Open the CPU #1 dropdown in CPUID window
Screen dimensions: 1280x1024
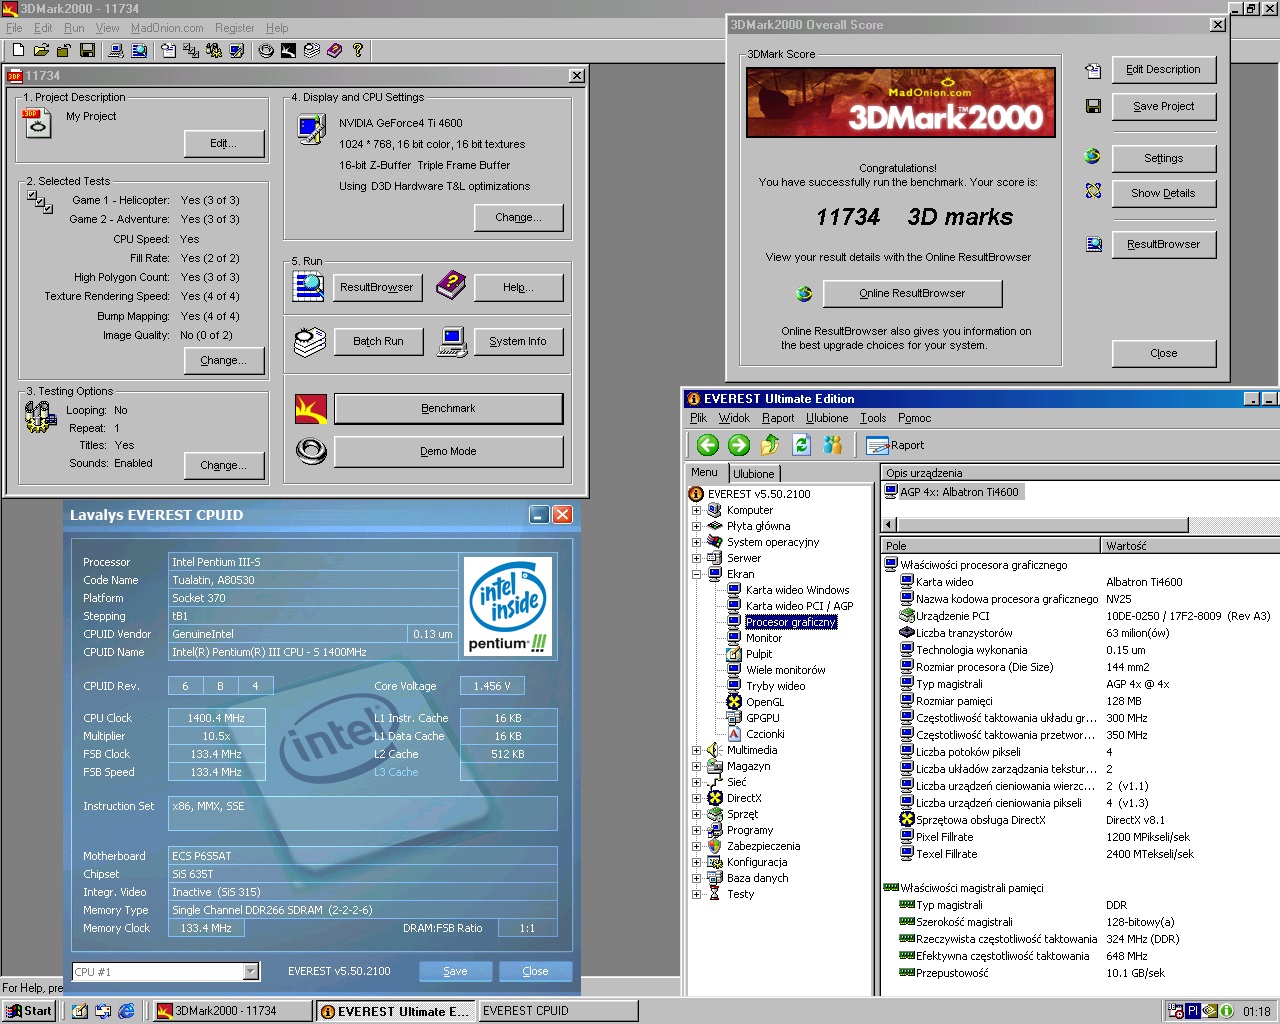click(251, 972)
